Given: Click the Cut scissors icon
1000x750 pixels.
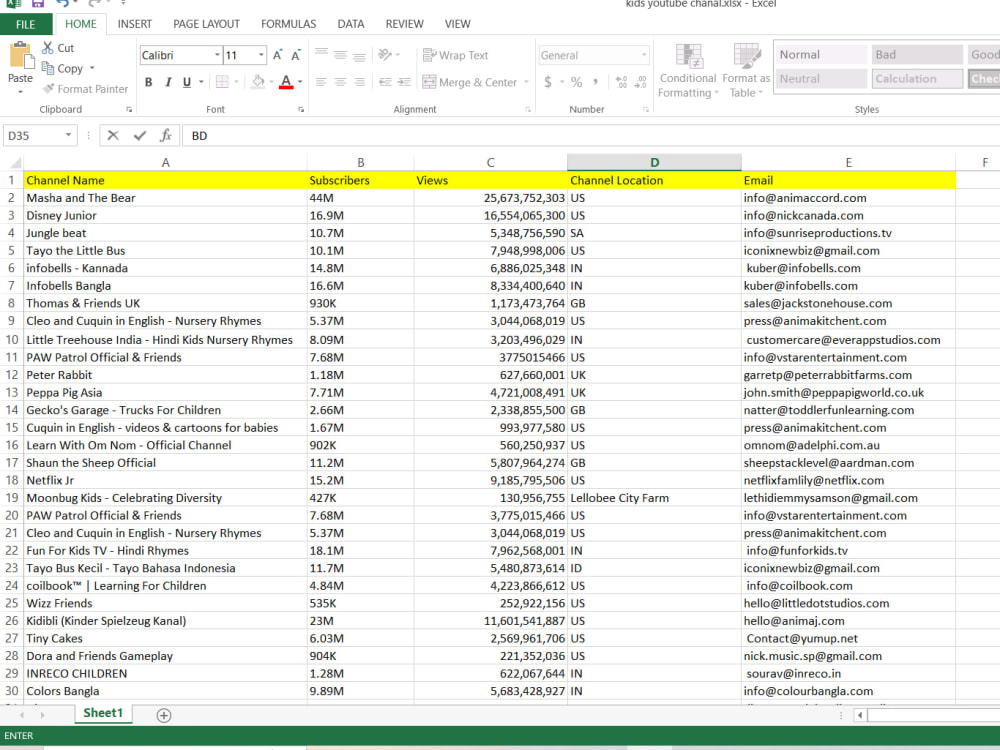Looking at the screenshot, I should tap(48, 48).
